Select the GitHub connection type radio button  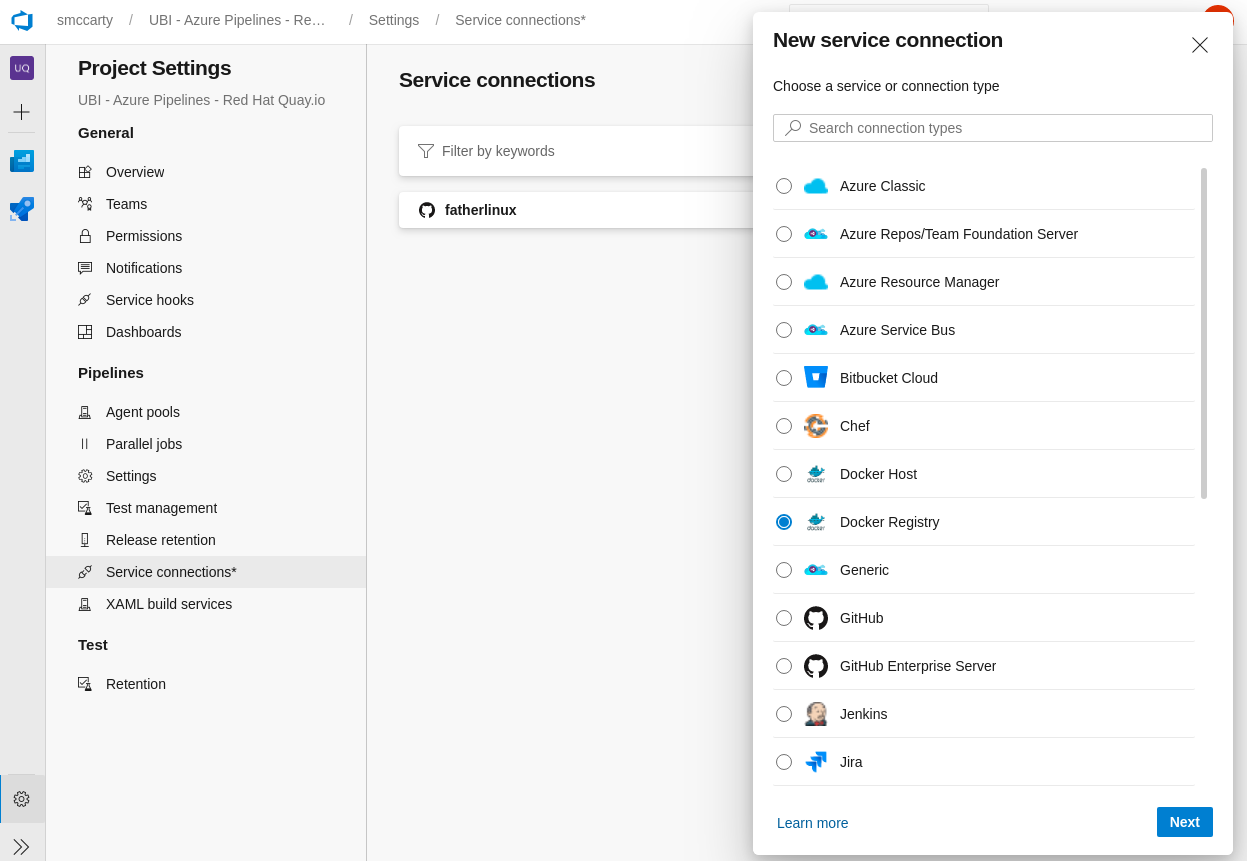pos(784,618)
